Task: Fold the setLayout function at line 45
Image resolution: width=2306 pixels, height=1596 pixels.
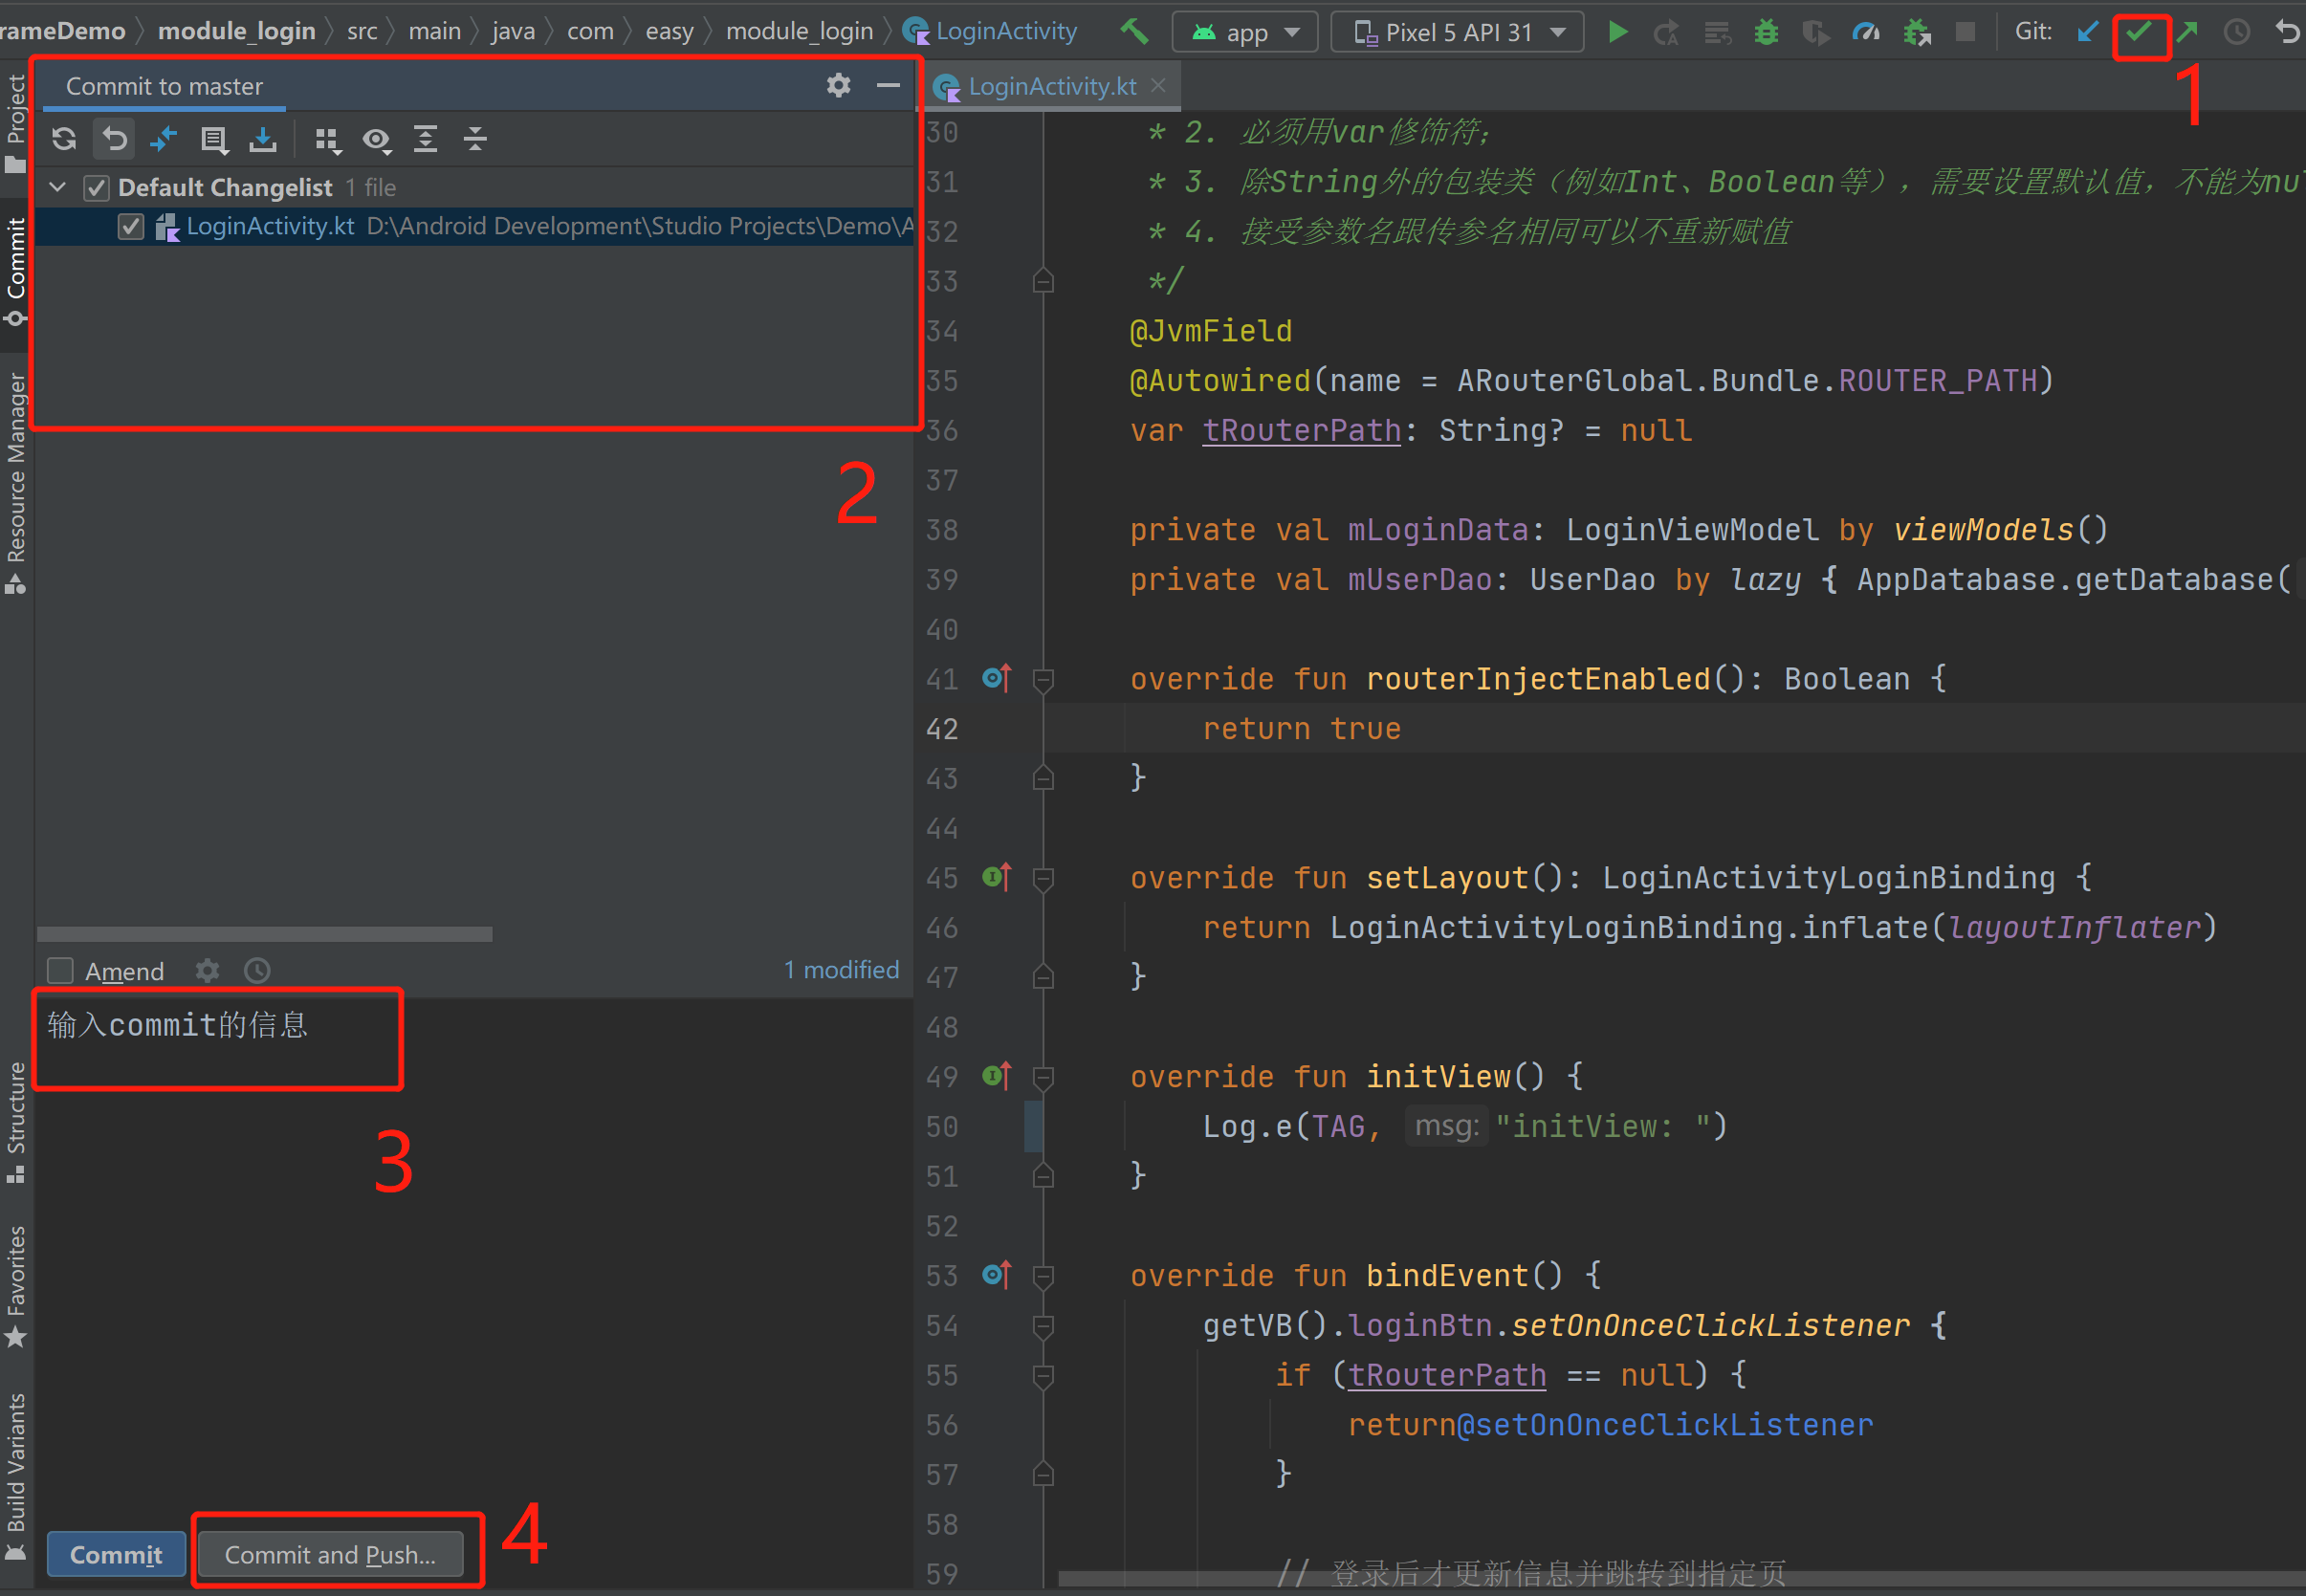Action: coord(1043,879)
